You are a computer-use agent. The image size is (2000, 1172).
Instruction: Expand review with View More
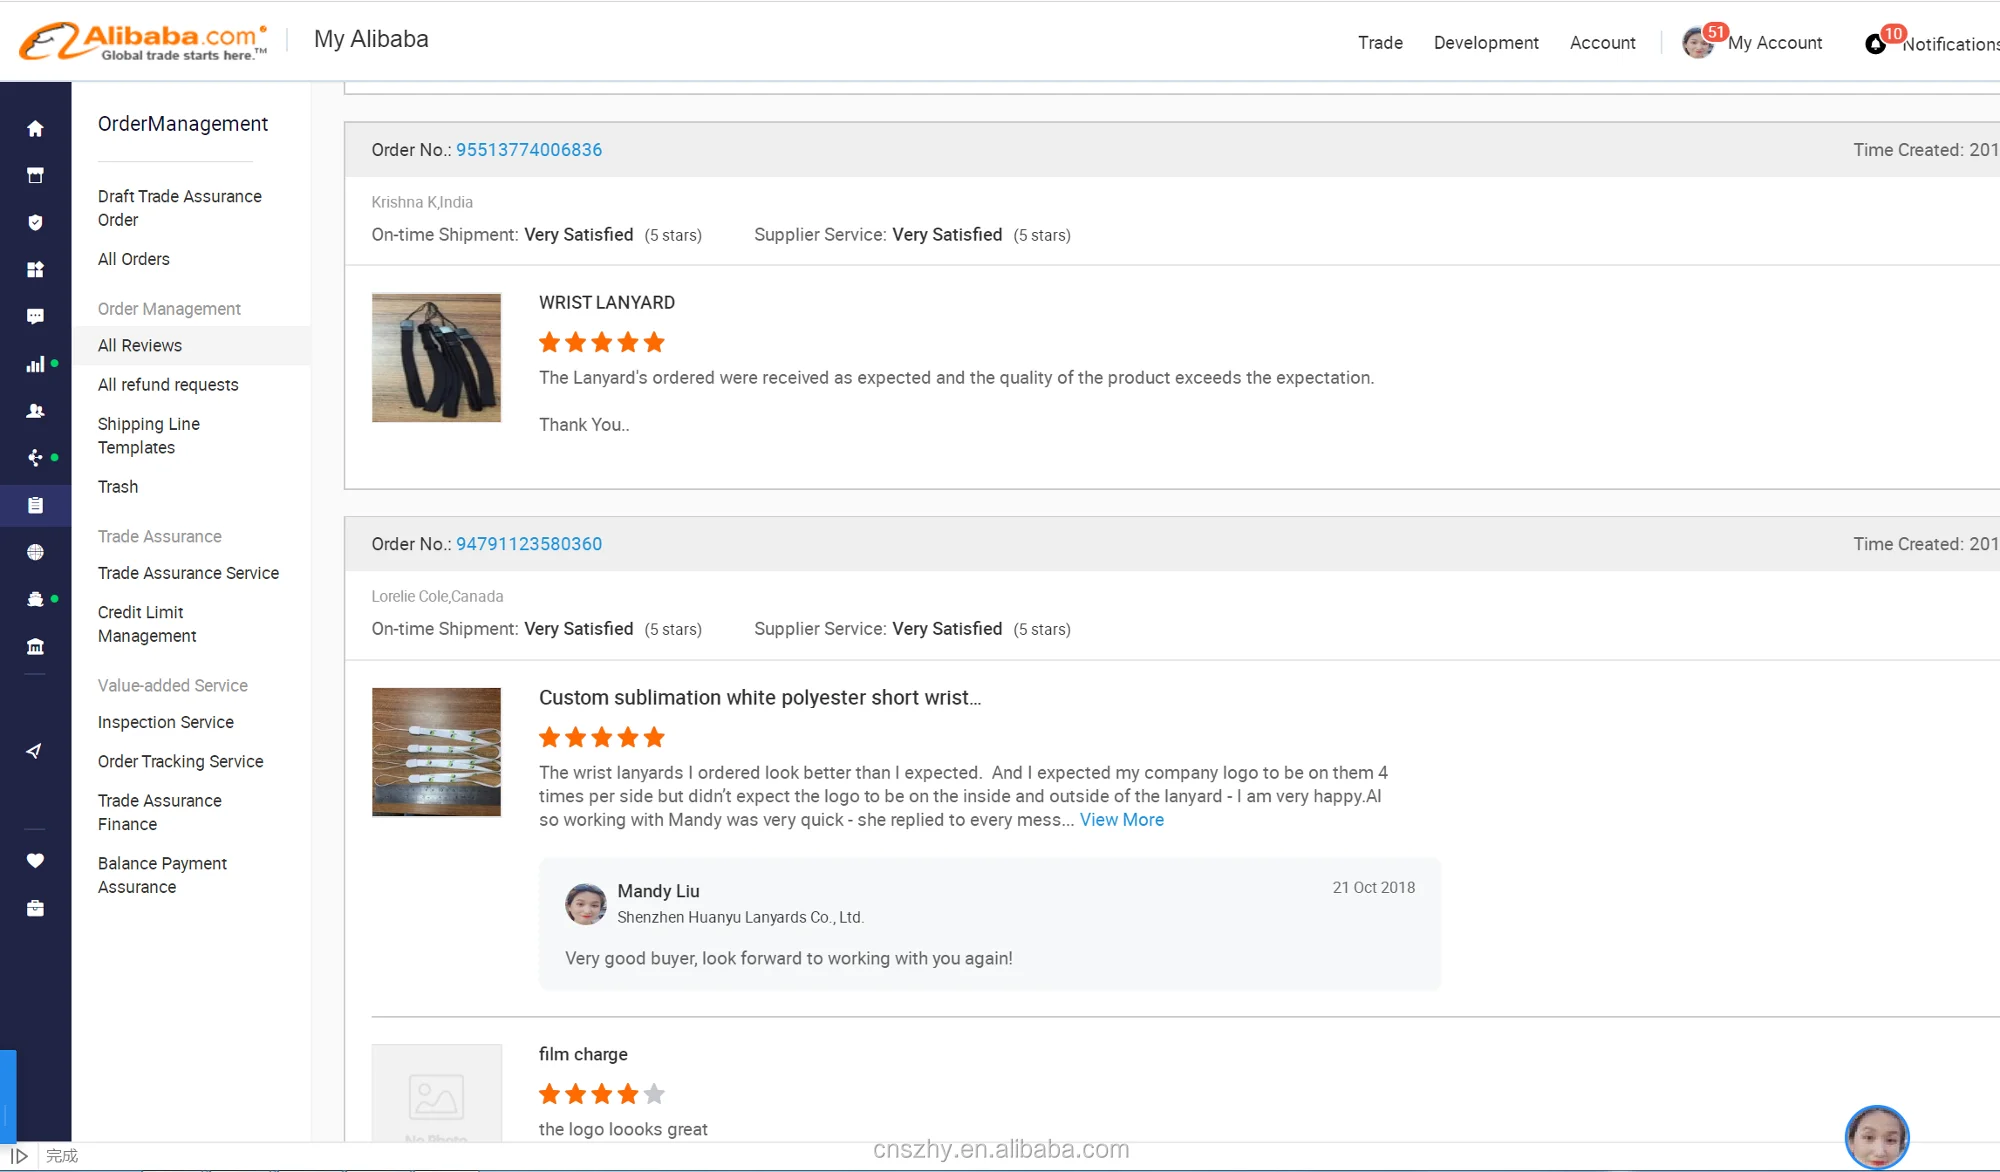[x=1122, y=820]
